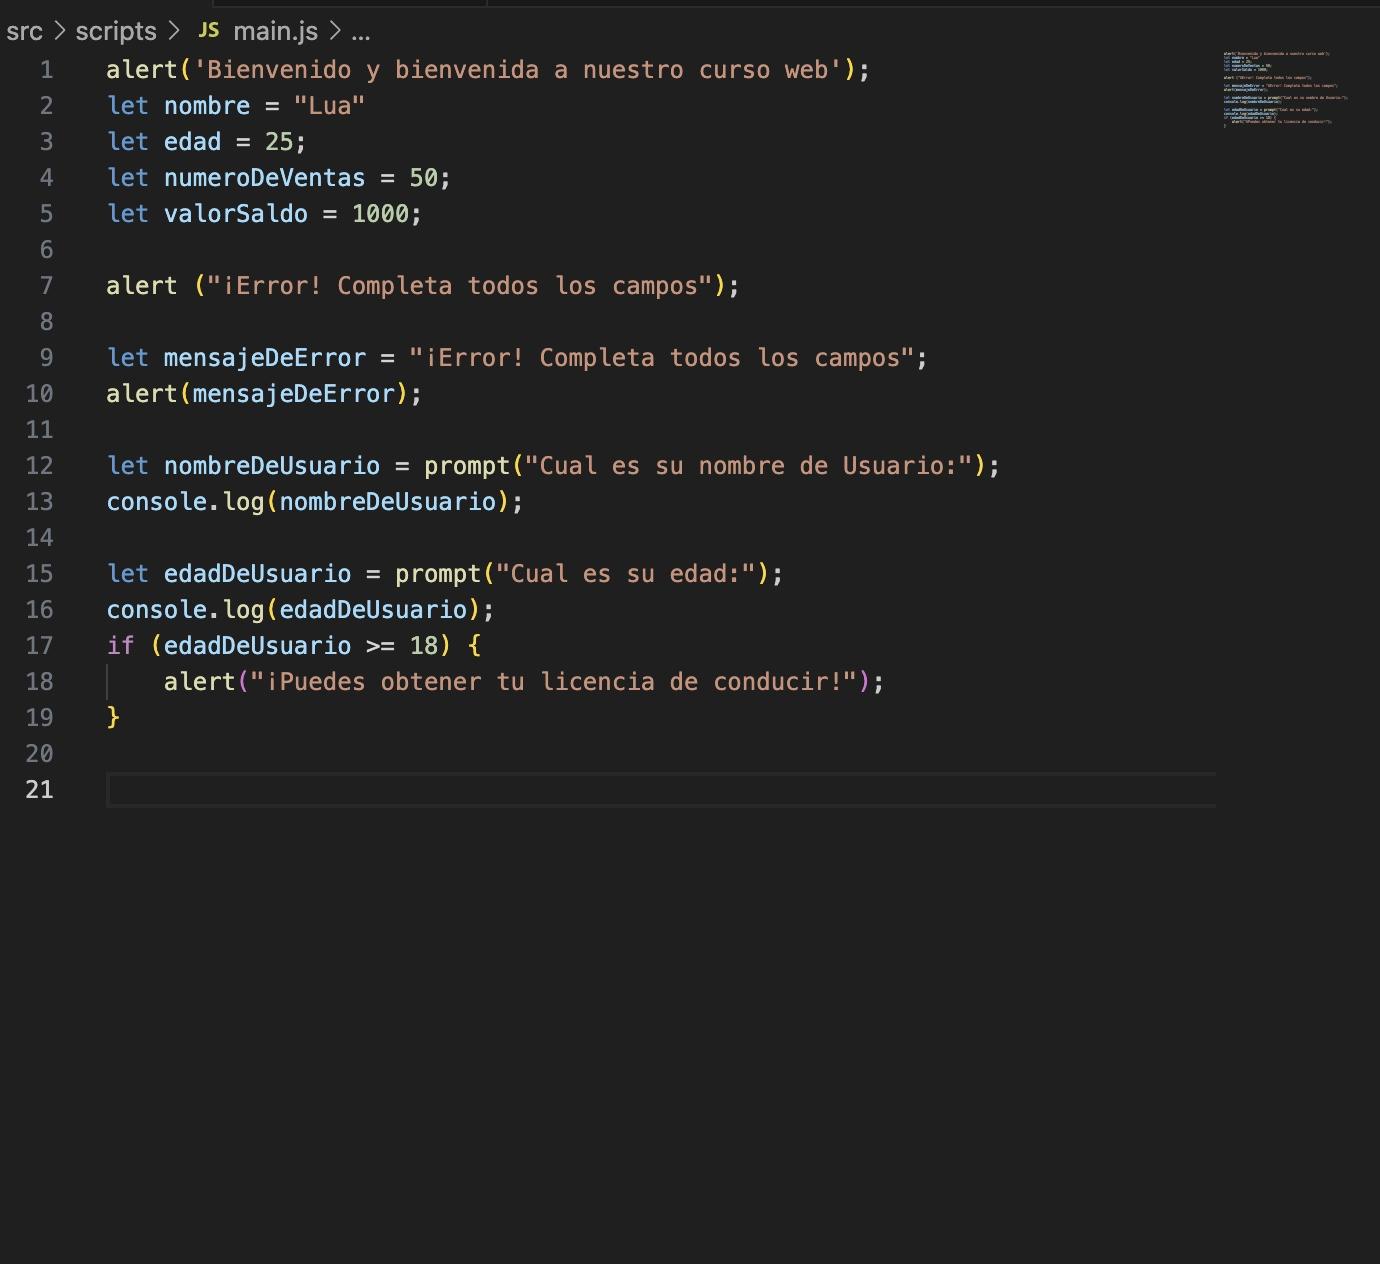Click nombreDeUsuario argument on line 13
Image resolution: width=1380 pixels, height=1264 pixels.
point(388,502)
